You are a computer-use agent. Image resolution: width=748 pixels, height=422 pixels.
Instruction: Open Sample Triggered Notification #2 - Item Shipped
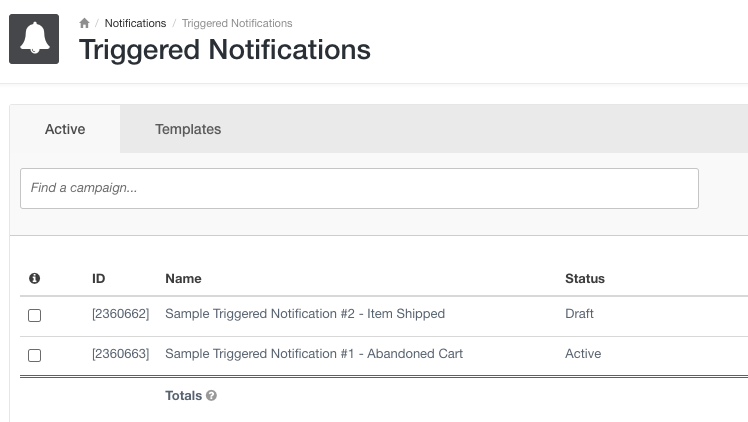tap(305, 314)
